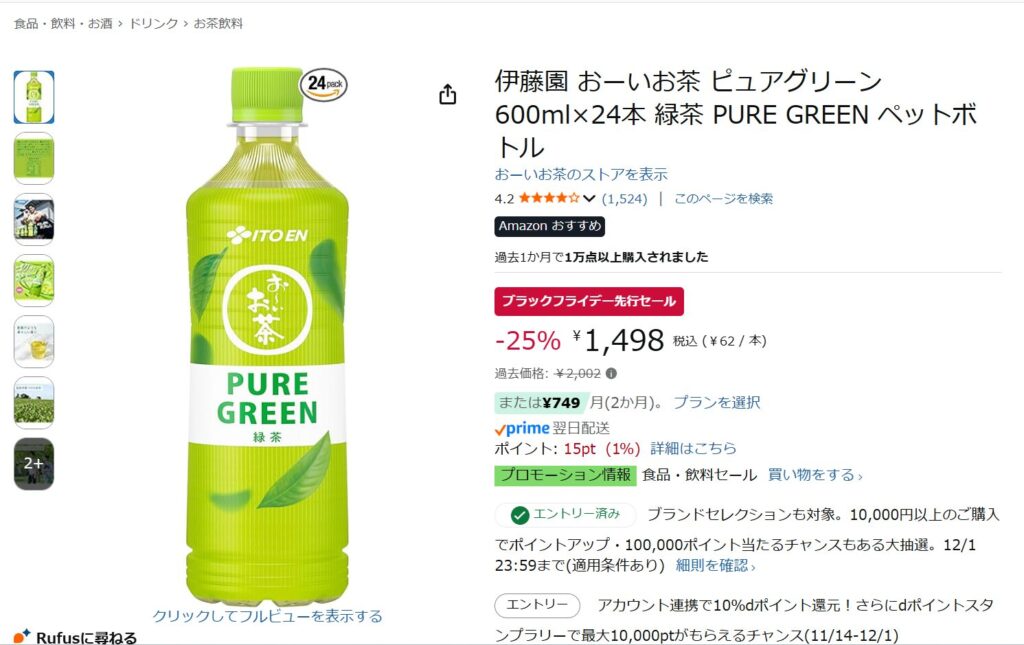Click the star rating icons
This screenshot has height=645, width=1024.
(549, 198)
